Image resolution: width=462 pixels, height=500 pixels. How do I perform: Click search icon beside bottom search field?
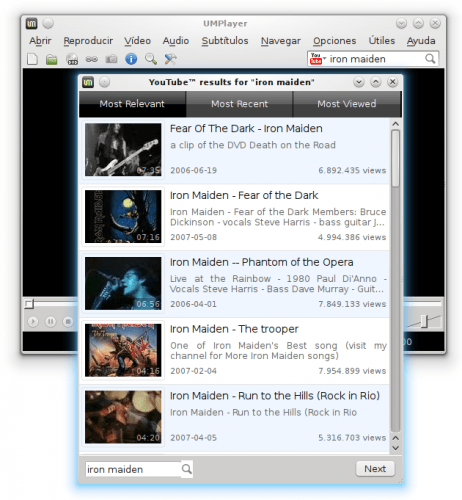click(187, 469)
